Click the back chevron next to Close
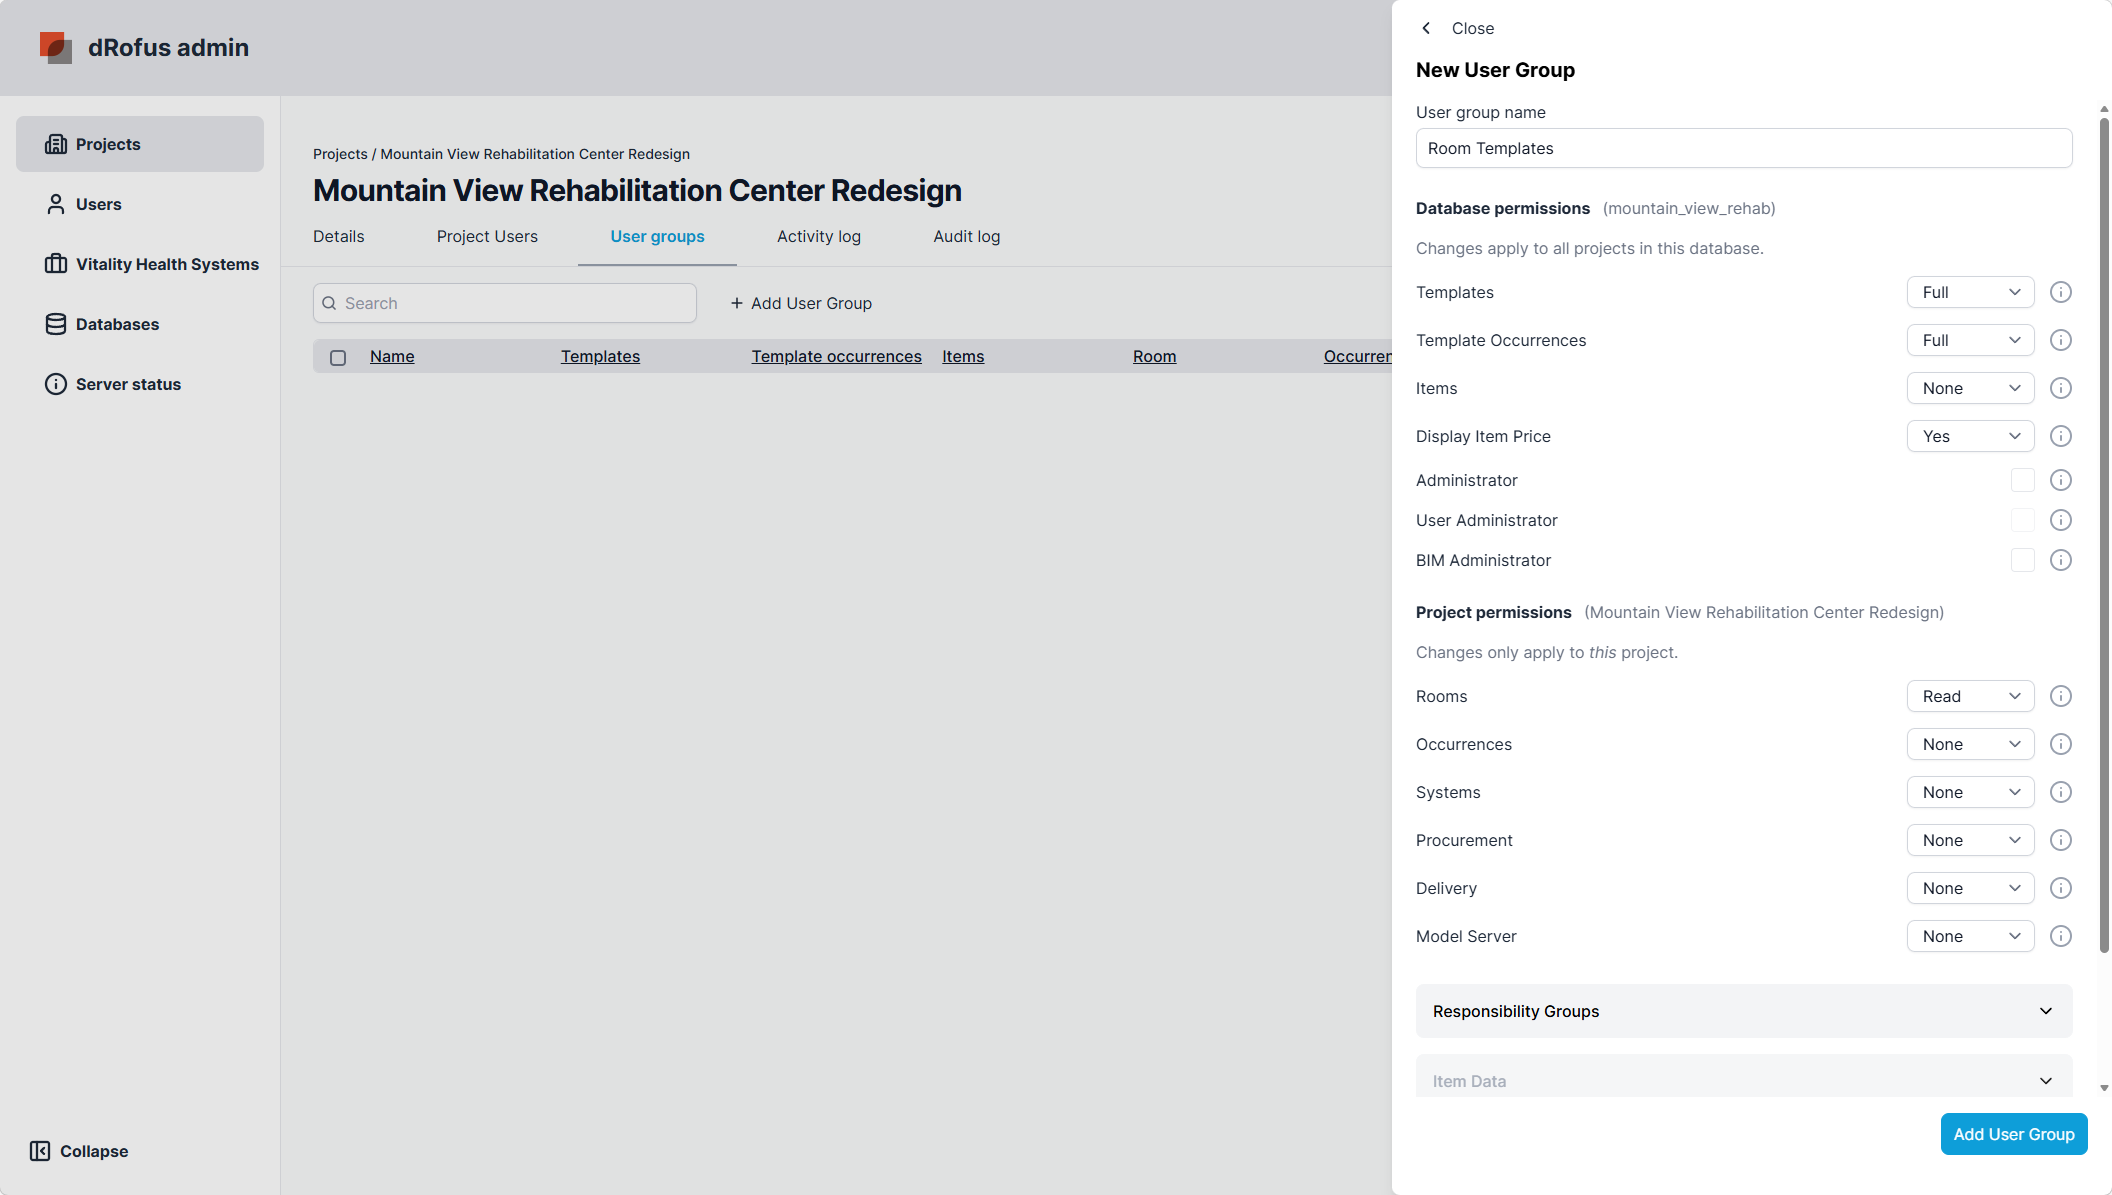This screenshot has height=1195, width=2112. pos(1426,28)
